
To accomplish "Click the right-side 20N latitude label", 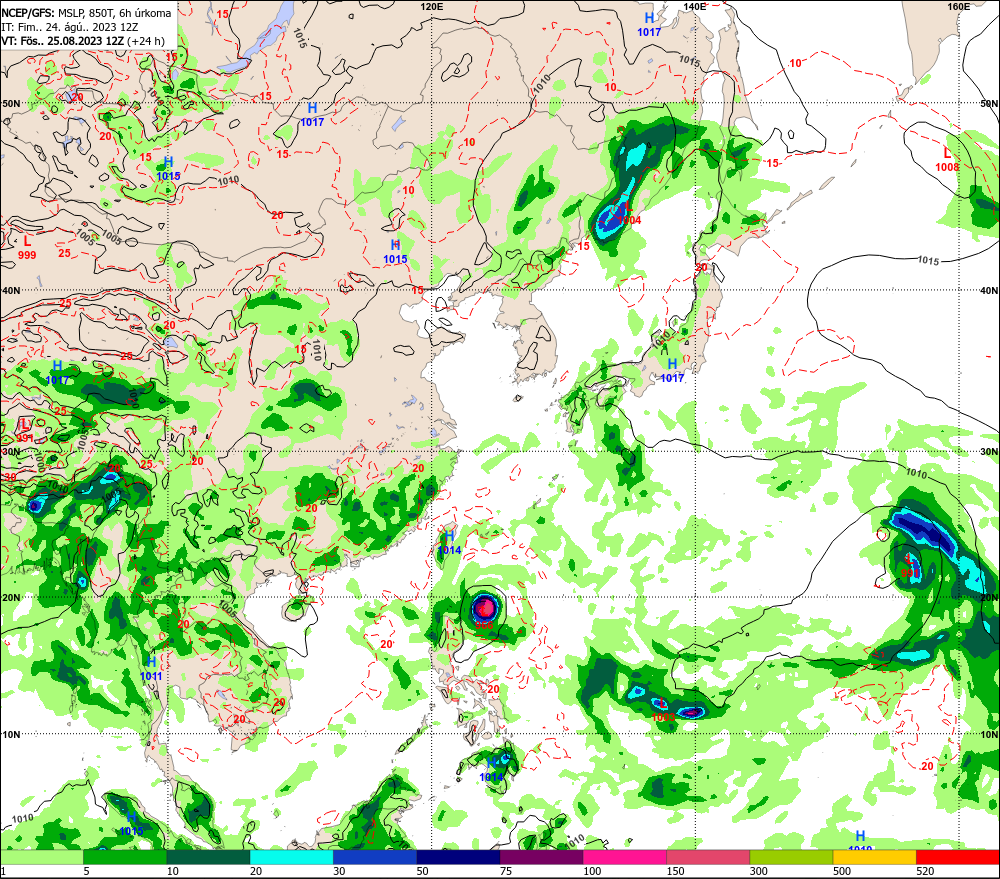I will click(x=989, y=598).
